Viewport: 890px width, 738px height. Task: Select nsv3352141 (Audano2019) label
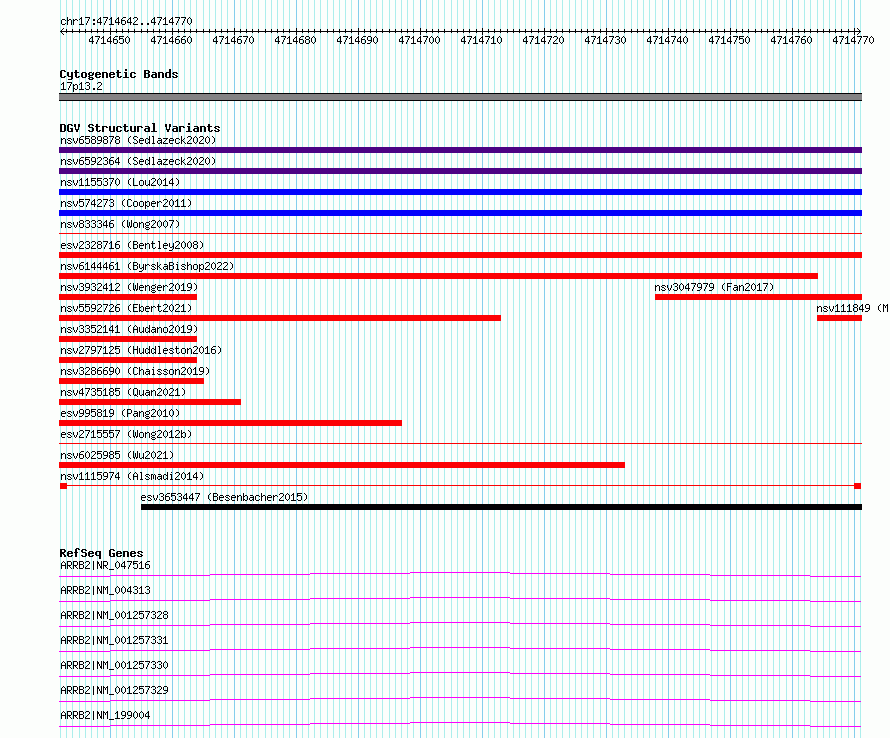(129, 329)
